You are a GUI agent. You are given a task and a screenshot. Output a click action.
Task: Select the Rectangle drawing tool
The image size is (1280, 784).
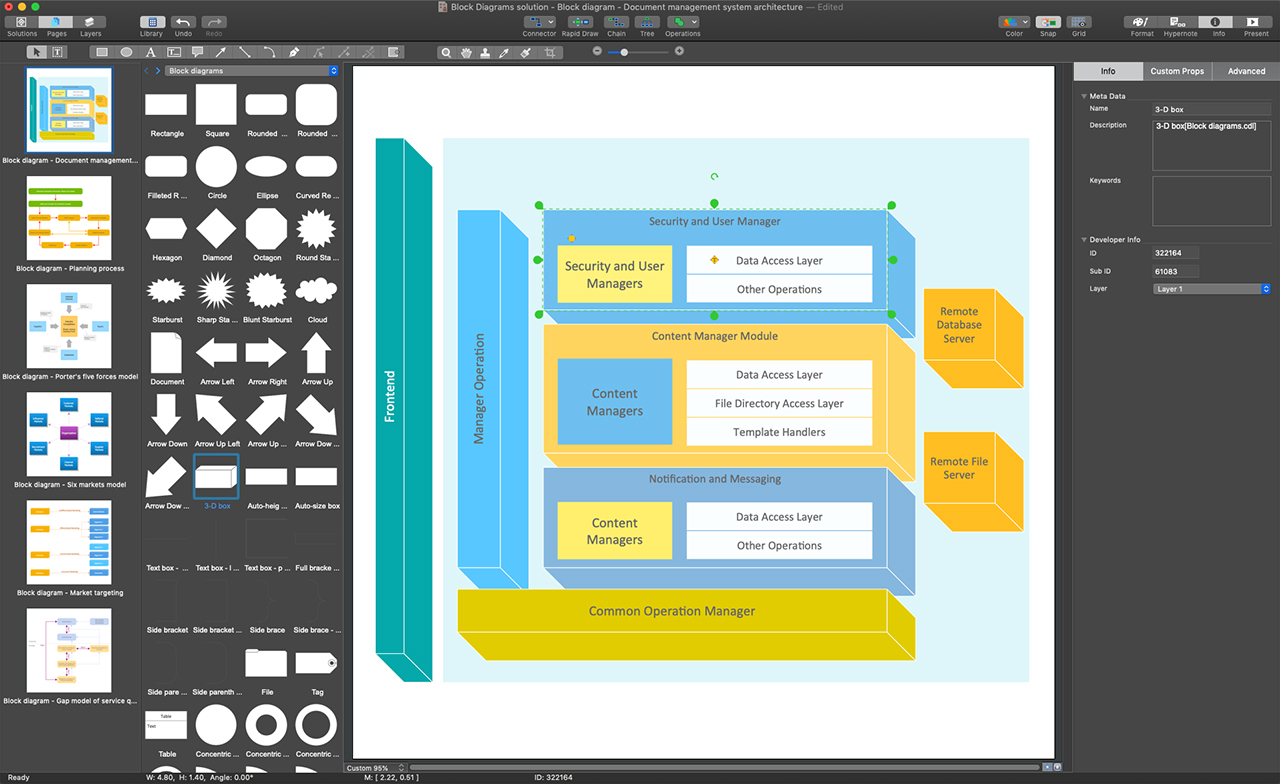(x=103, y=51)
